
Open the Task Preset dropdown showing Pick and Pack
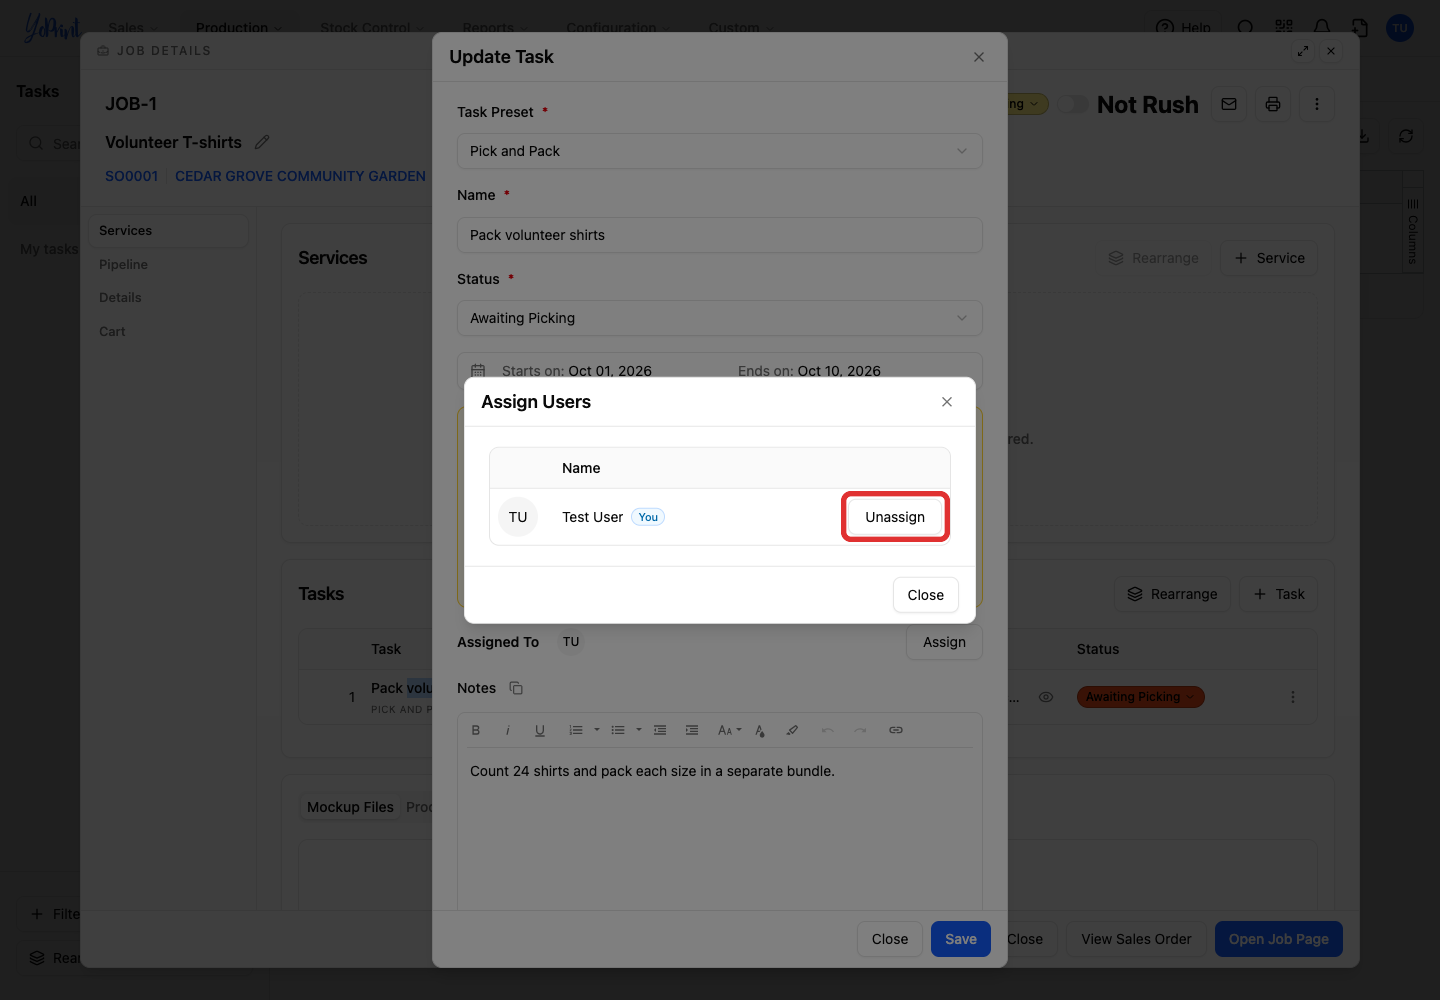pyautogui.click(x=720, y=151)
